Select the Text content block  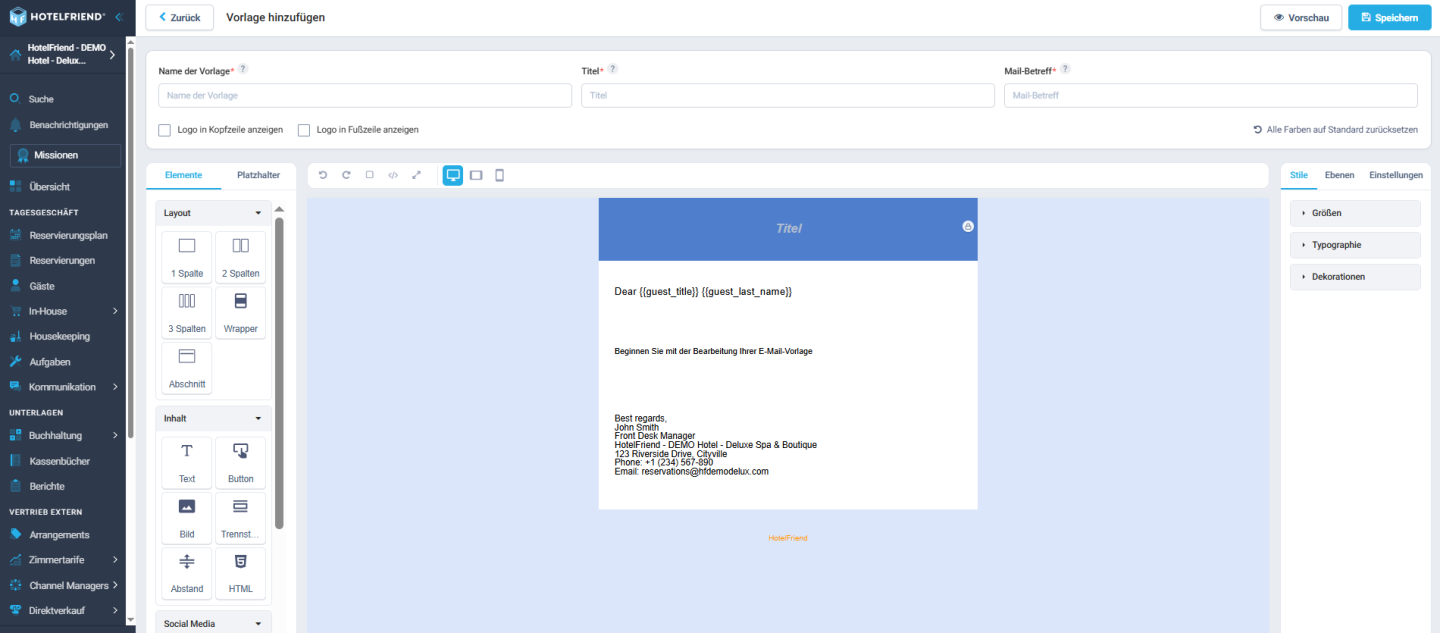[x=187, y=463]
